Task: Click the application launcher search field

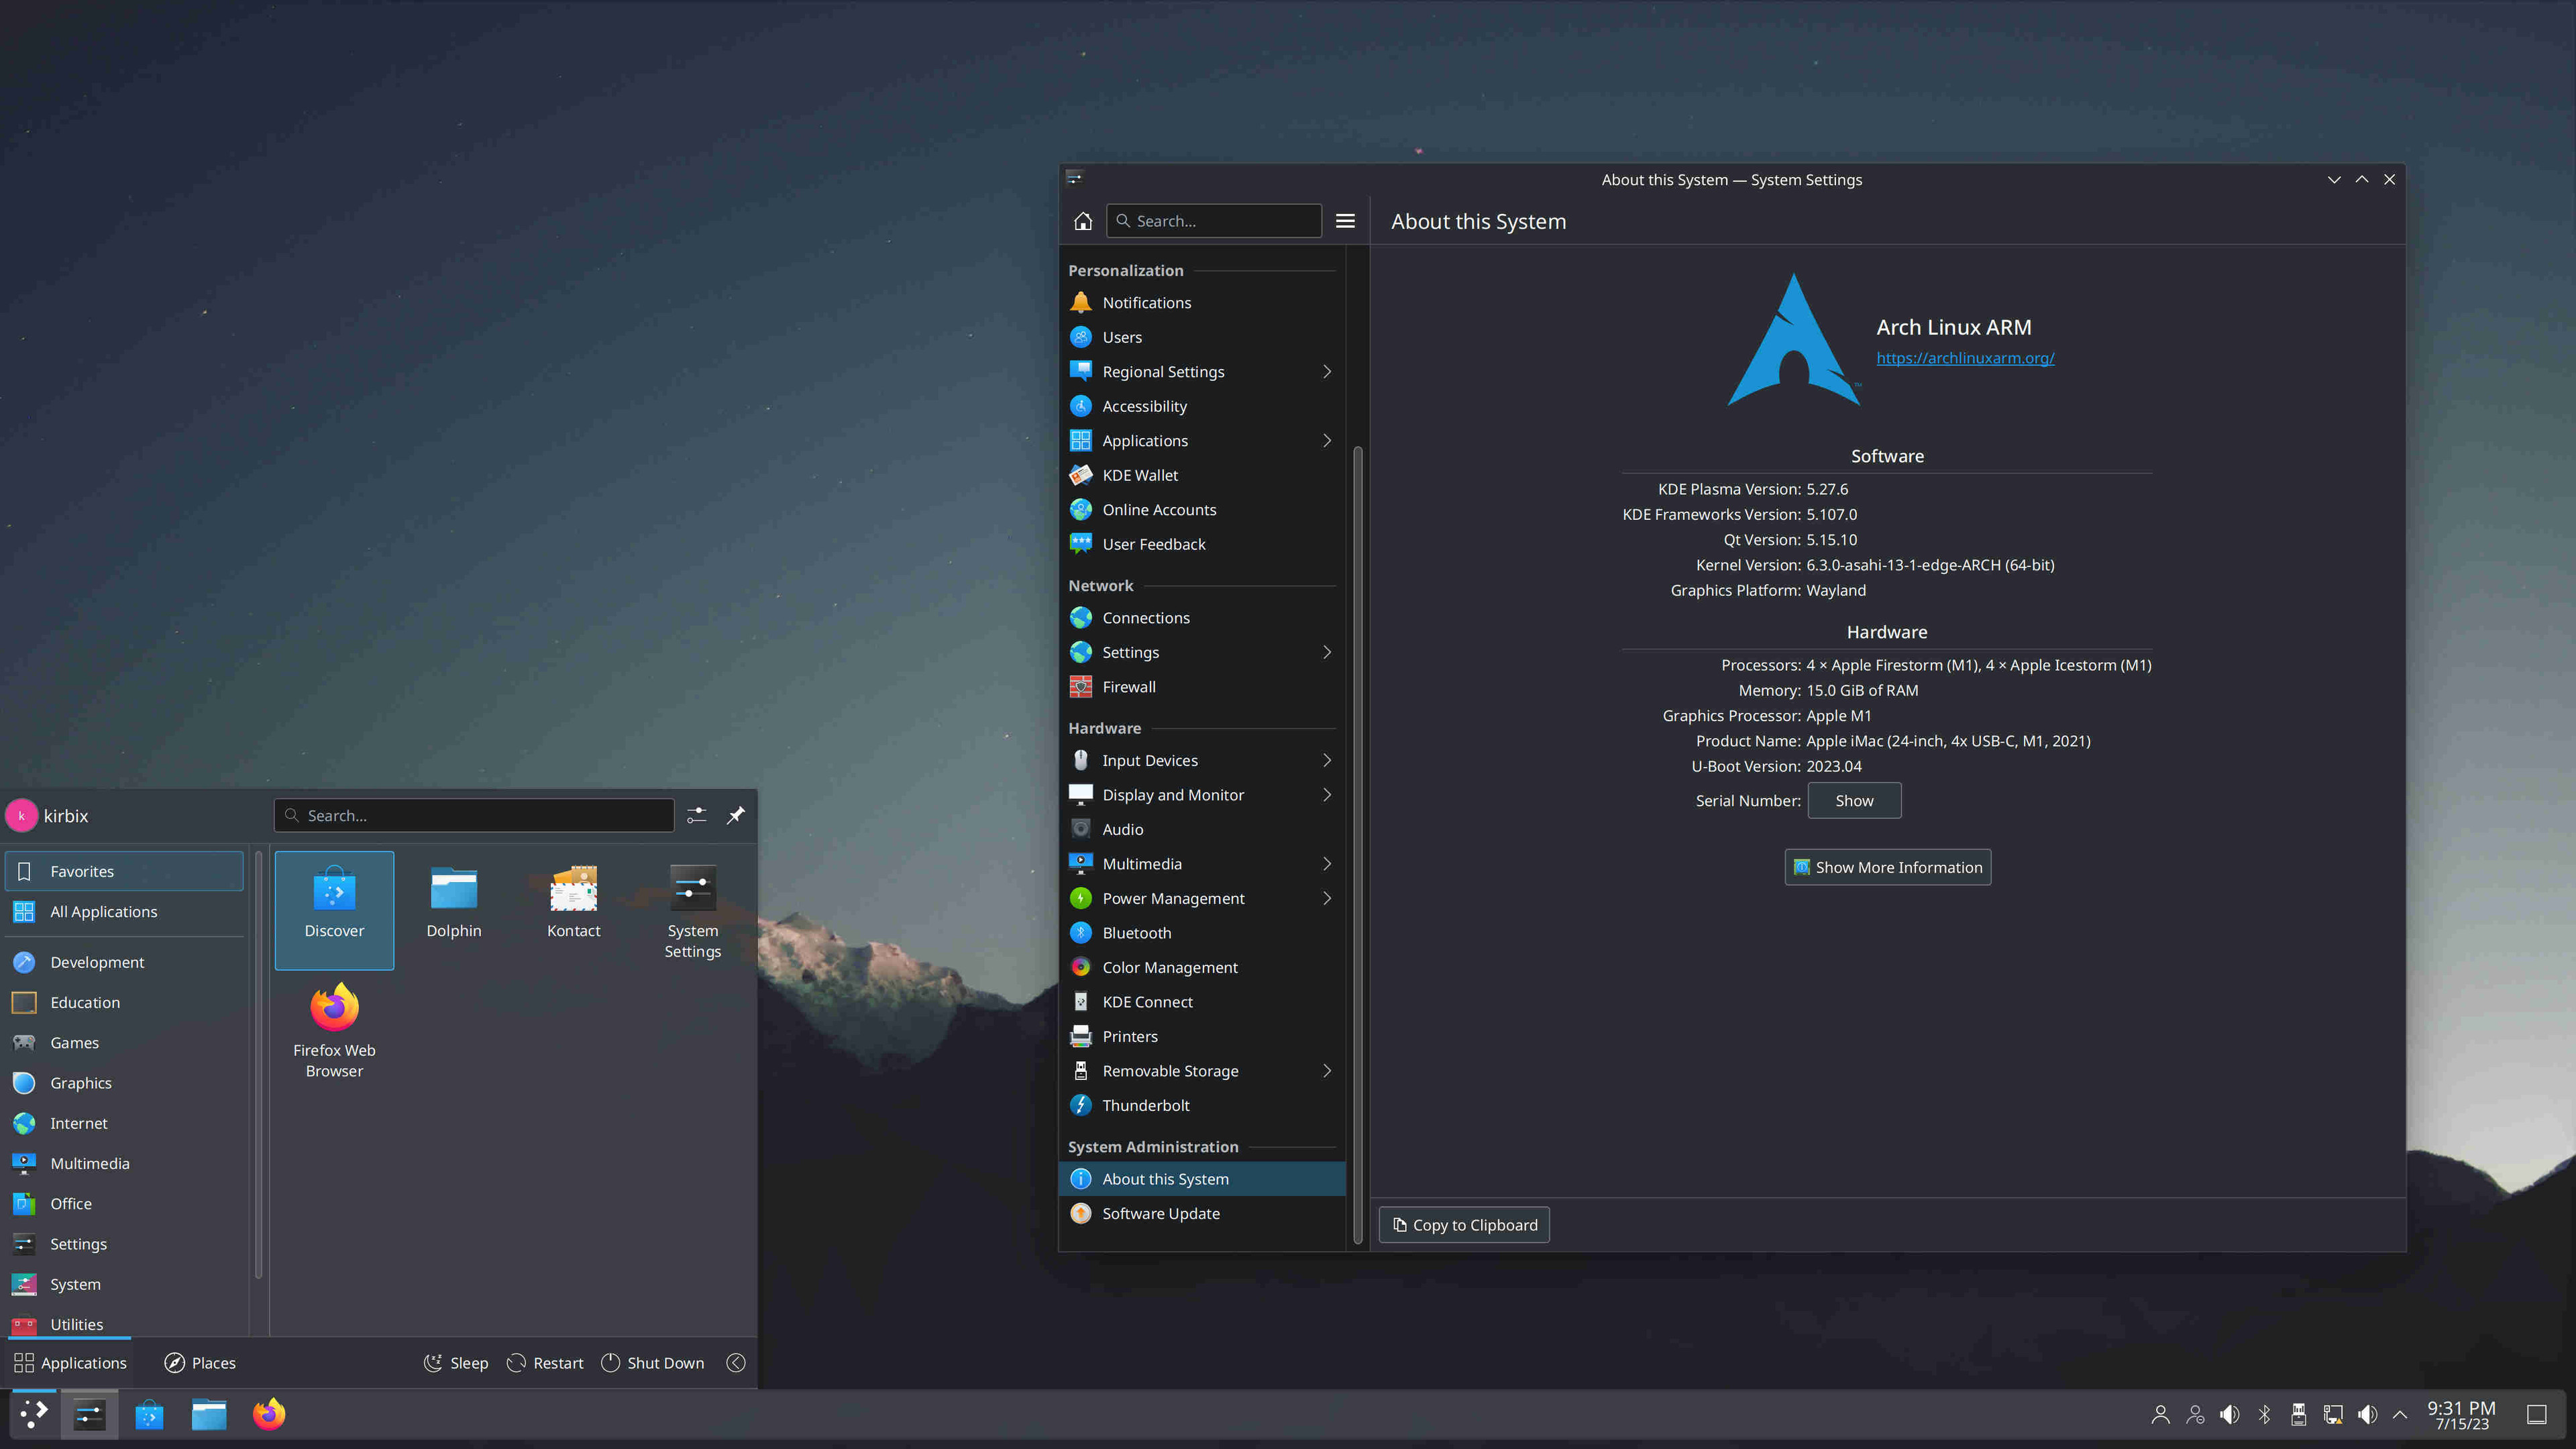Action: click(x=475, y=815)
